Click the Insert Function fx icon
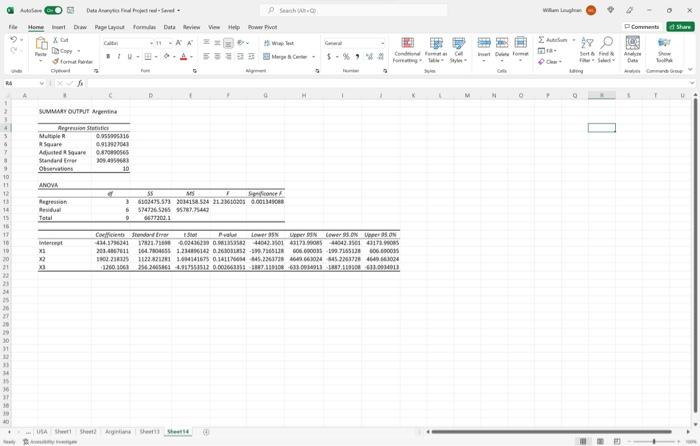 click(x=80, y=83)
